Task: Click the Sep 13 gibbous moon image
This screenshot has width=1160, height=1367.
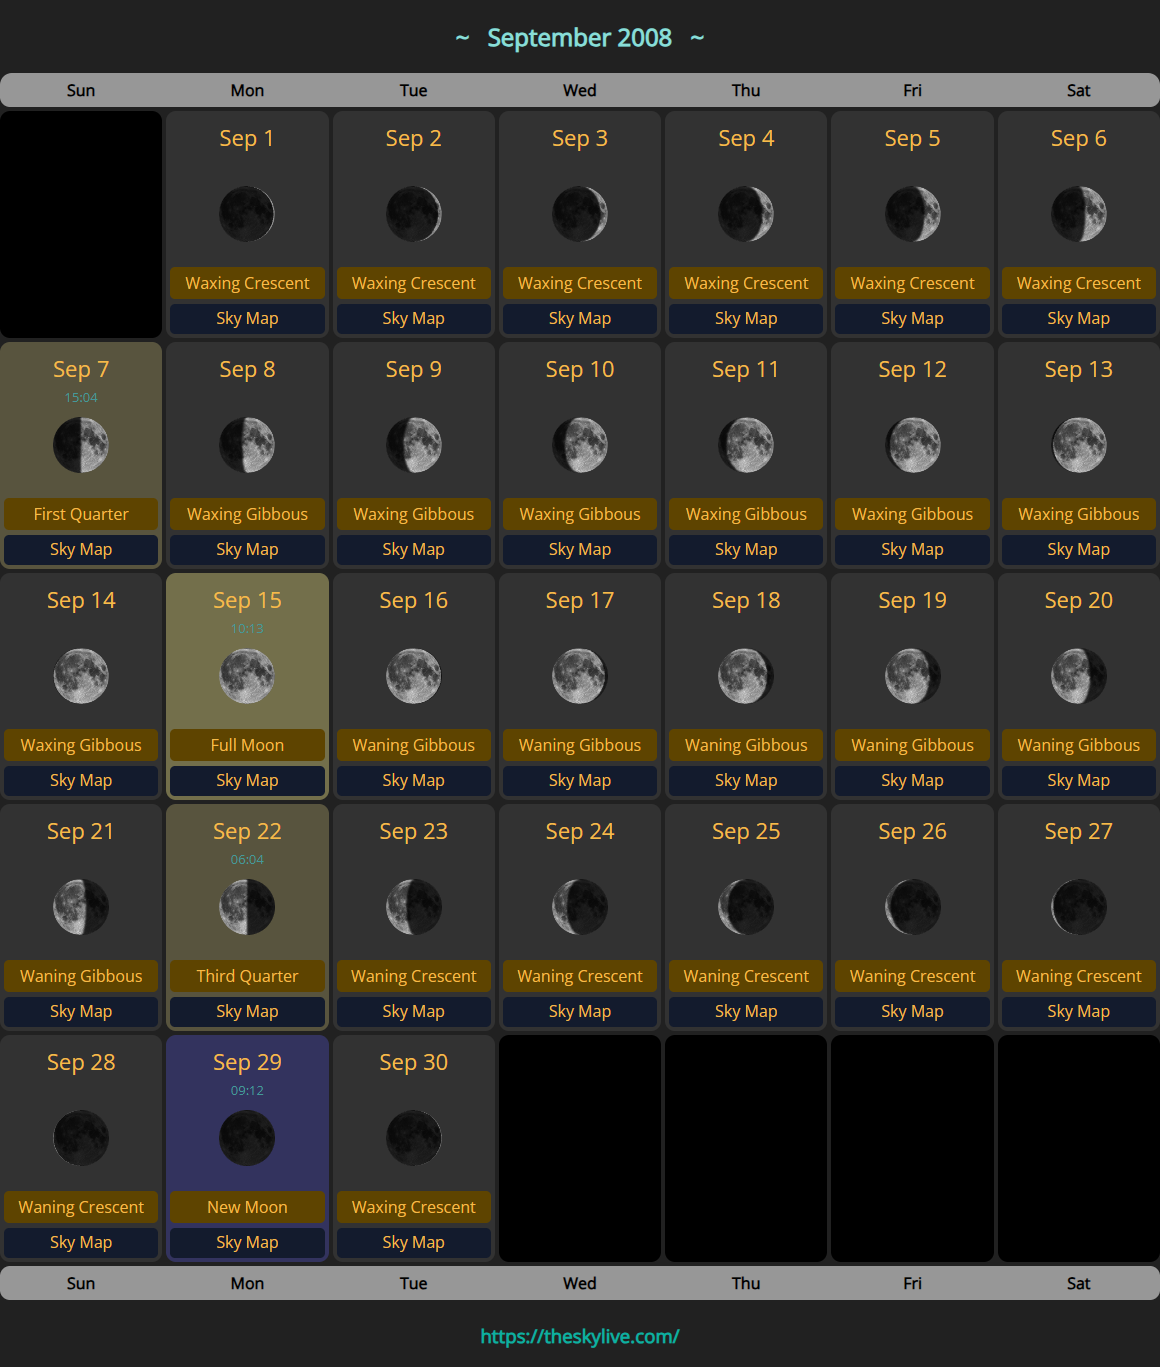Action: click(1079, 445)
